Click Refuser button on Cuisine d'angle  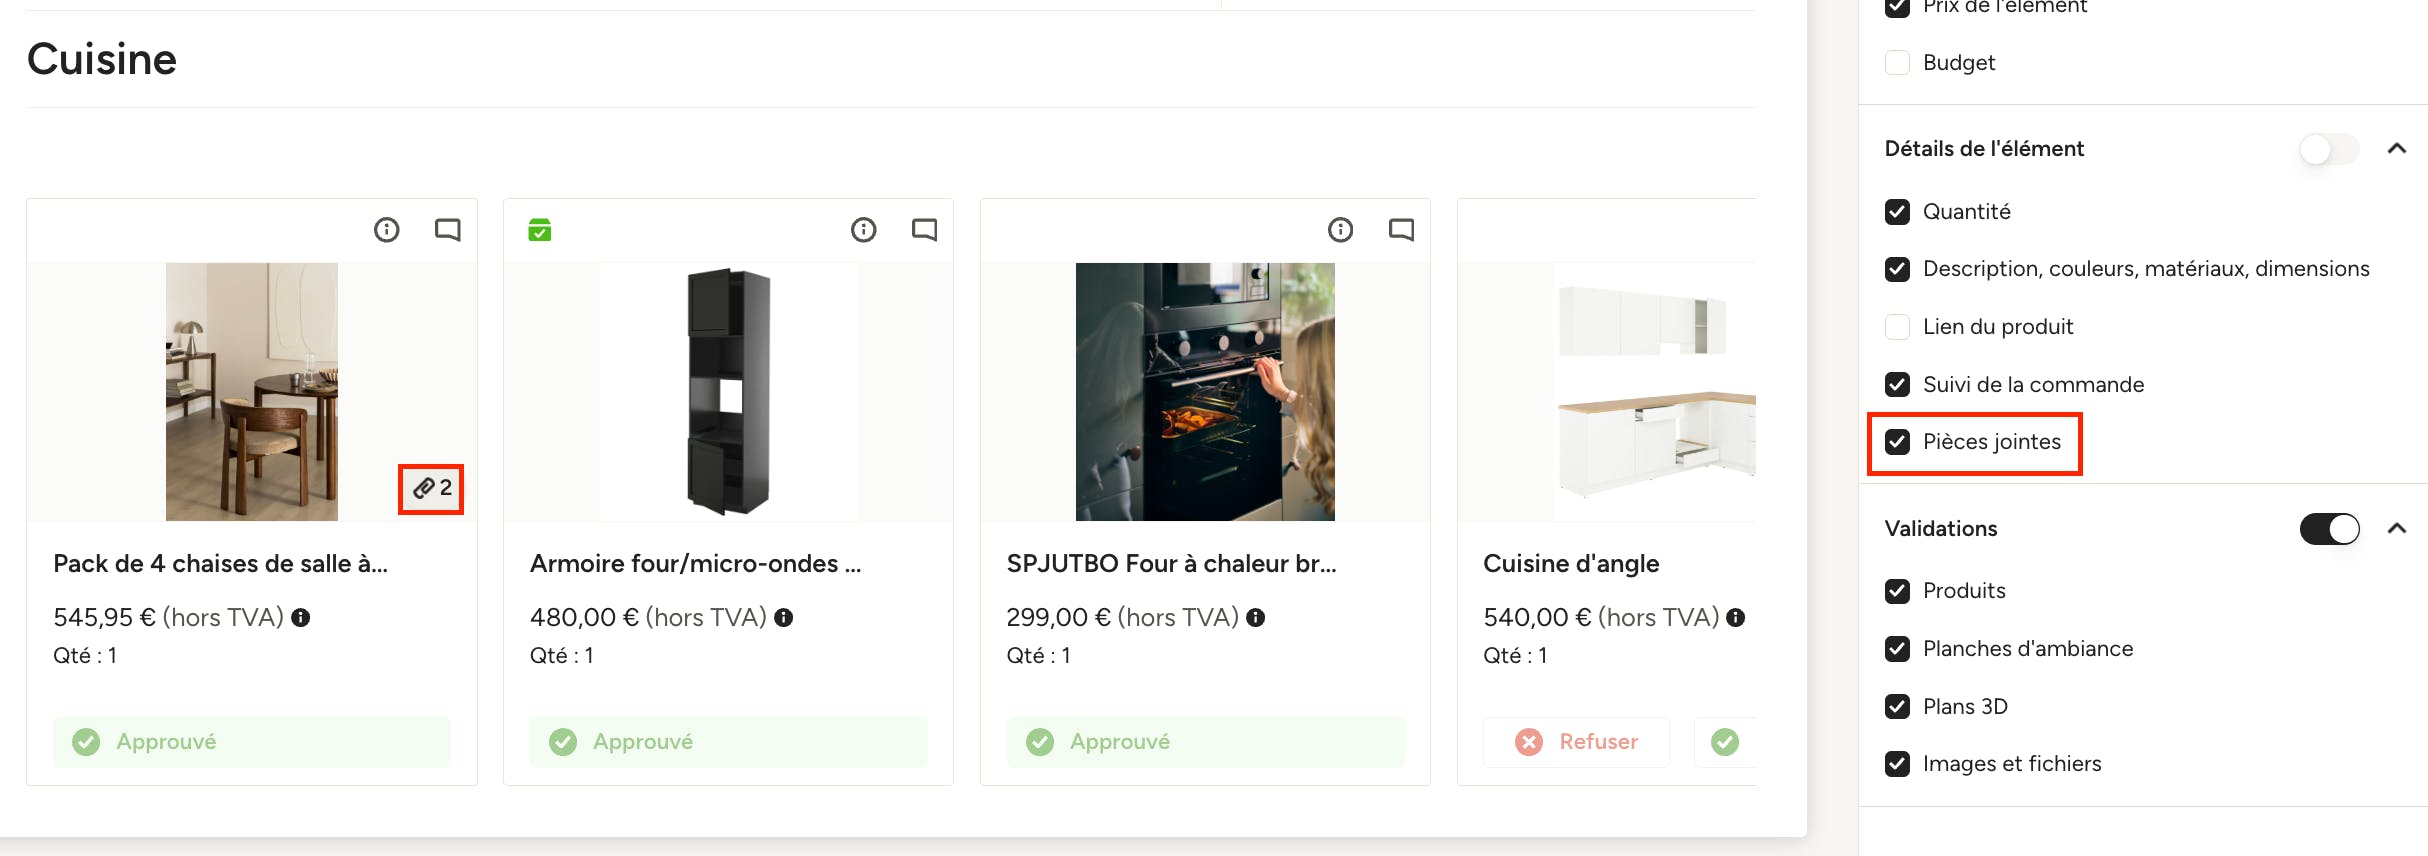[x=1576, y=742]
